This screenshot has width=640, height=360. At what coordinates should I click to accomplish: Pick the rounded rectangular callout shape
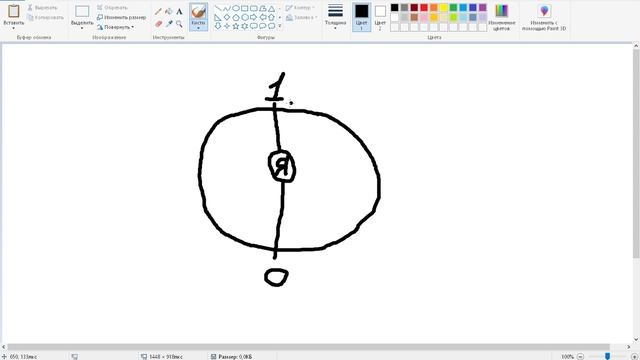(x=253, y=26)
